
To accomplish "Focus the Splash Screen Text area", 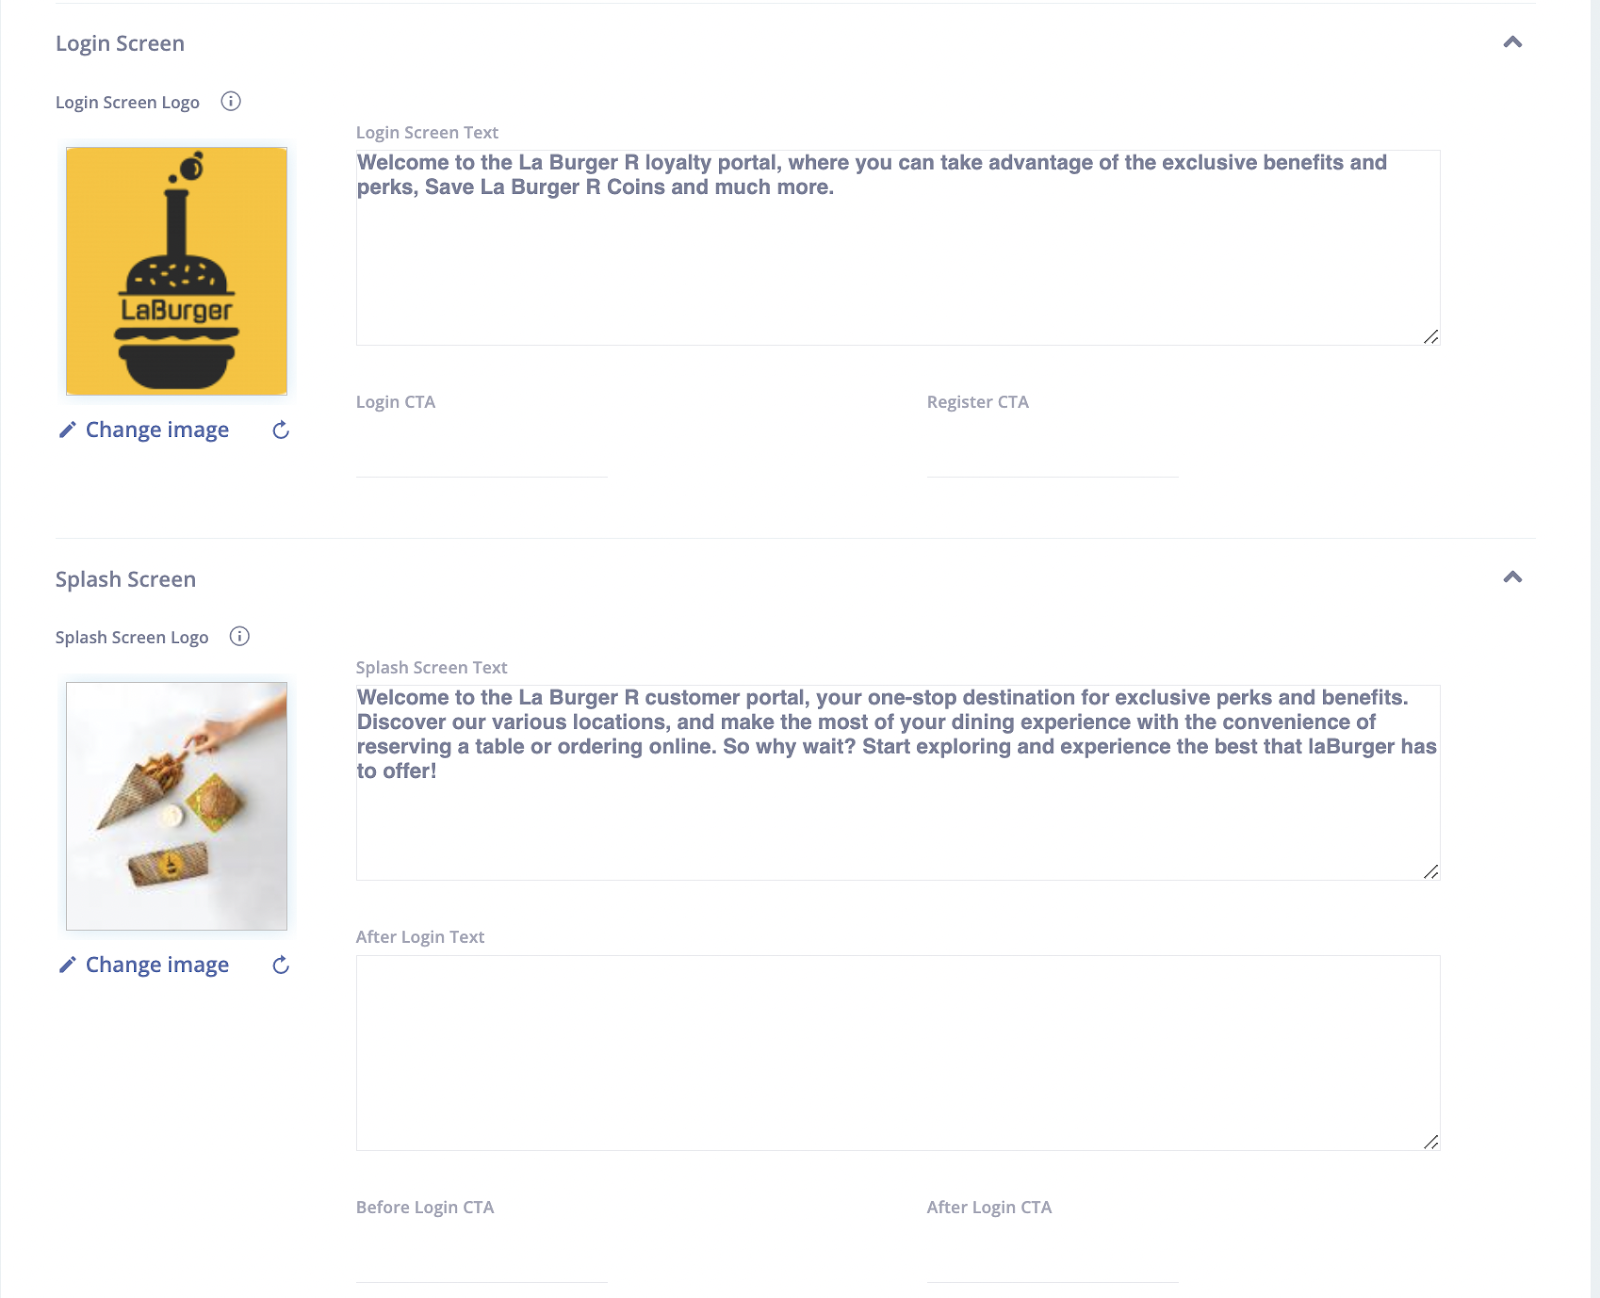I will [x=898, y=783].
